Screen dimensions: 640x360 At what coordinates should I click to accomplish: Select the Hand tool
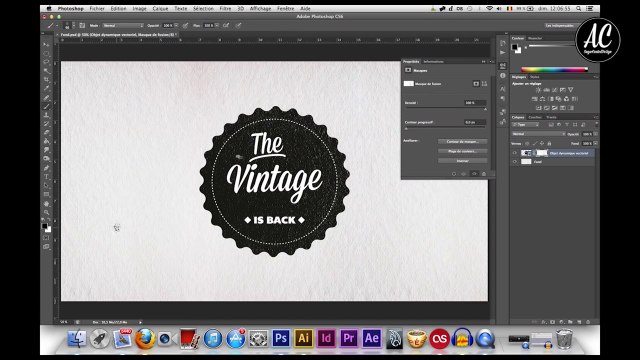pyautogui.click(x=47, y=203)
